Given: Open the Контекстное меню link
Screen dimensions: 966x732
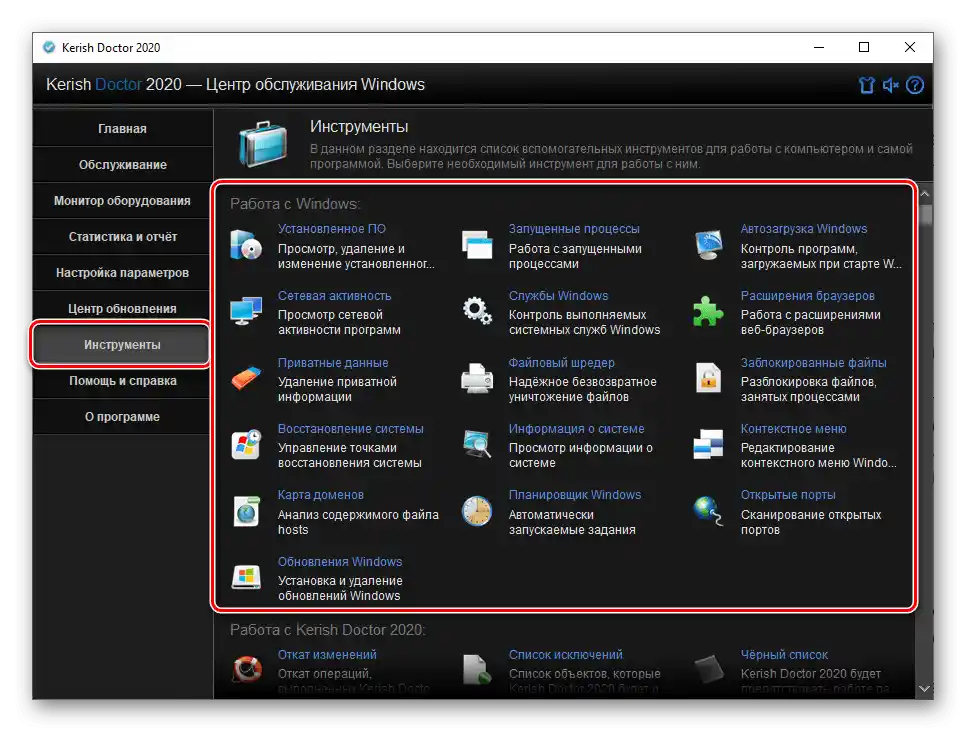Looking at the screenshot, I should coord(793,429).
